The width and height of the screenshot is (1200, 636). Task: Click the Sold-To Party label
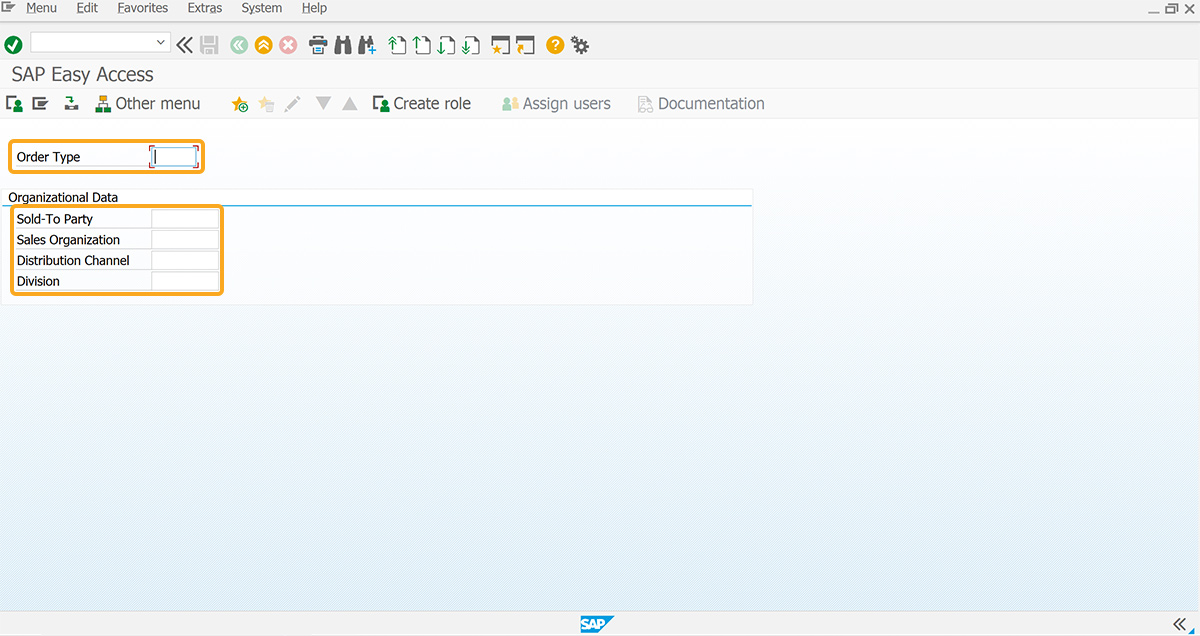(55, 219)
